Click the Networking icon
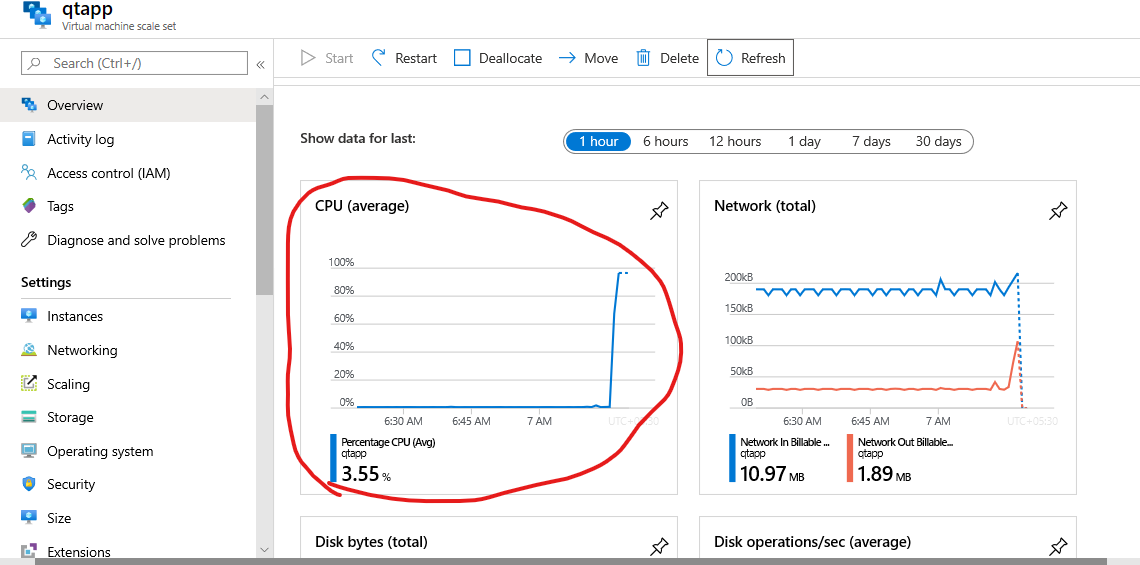This screenshot has height=565, width=1140. point(29,350)
